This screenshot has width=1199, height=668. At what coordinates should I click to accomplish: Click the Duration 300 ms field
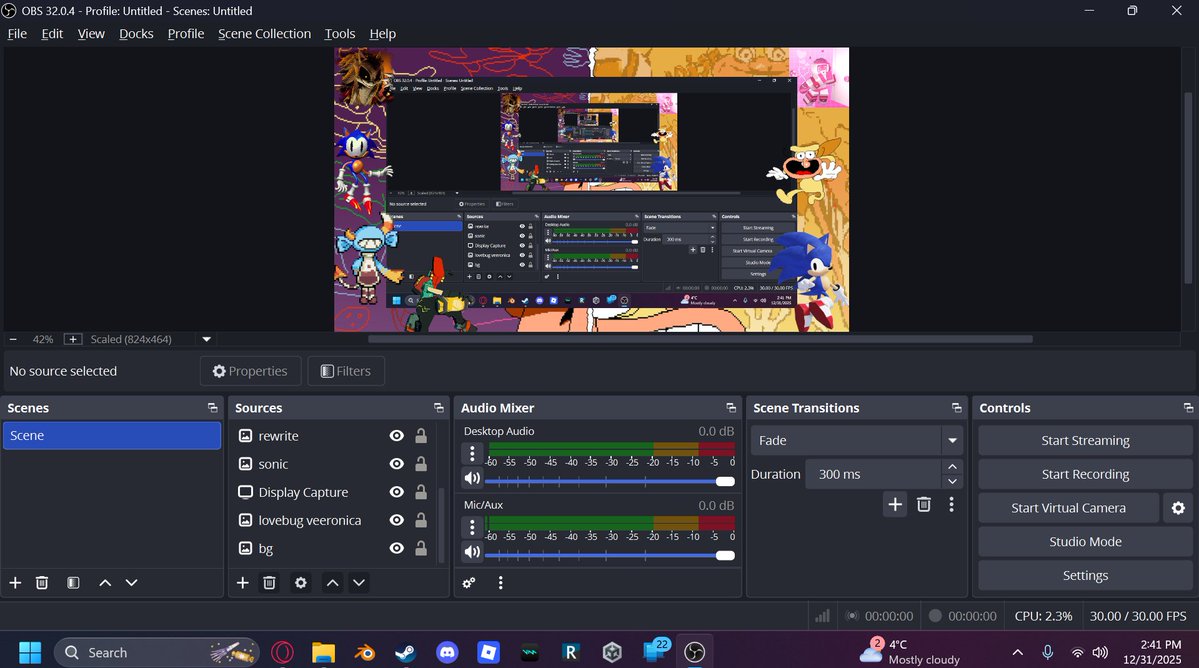[x=872, y=474]
